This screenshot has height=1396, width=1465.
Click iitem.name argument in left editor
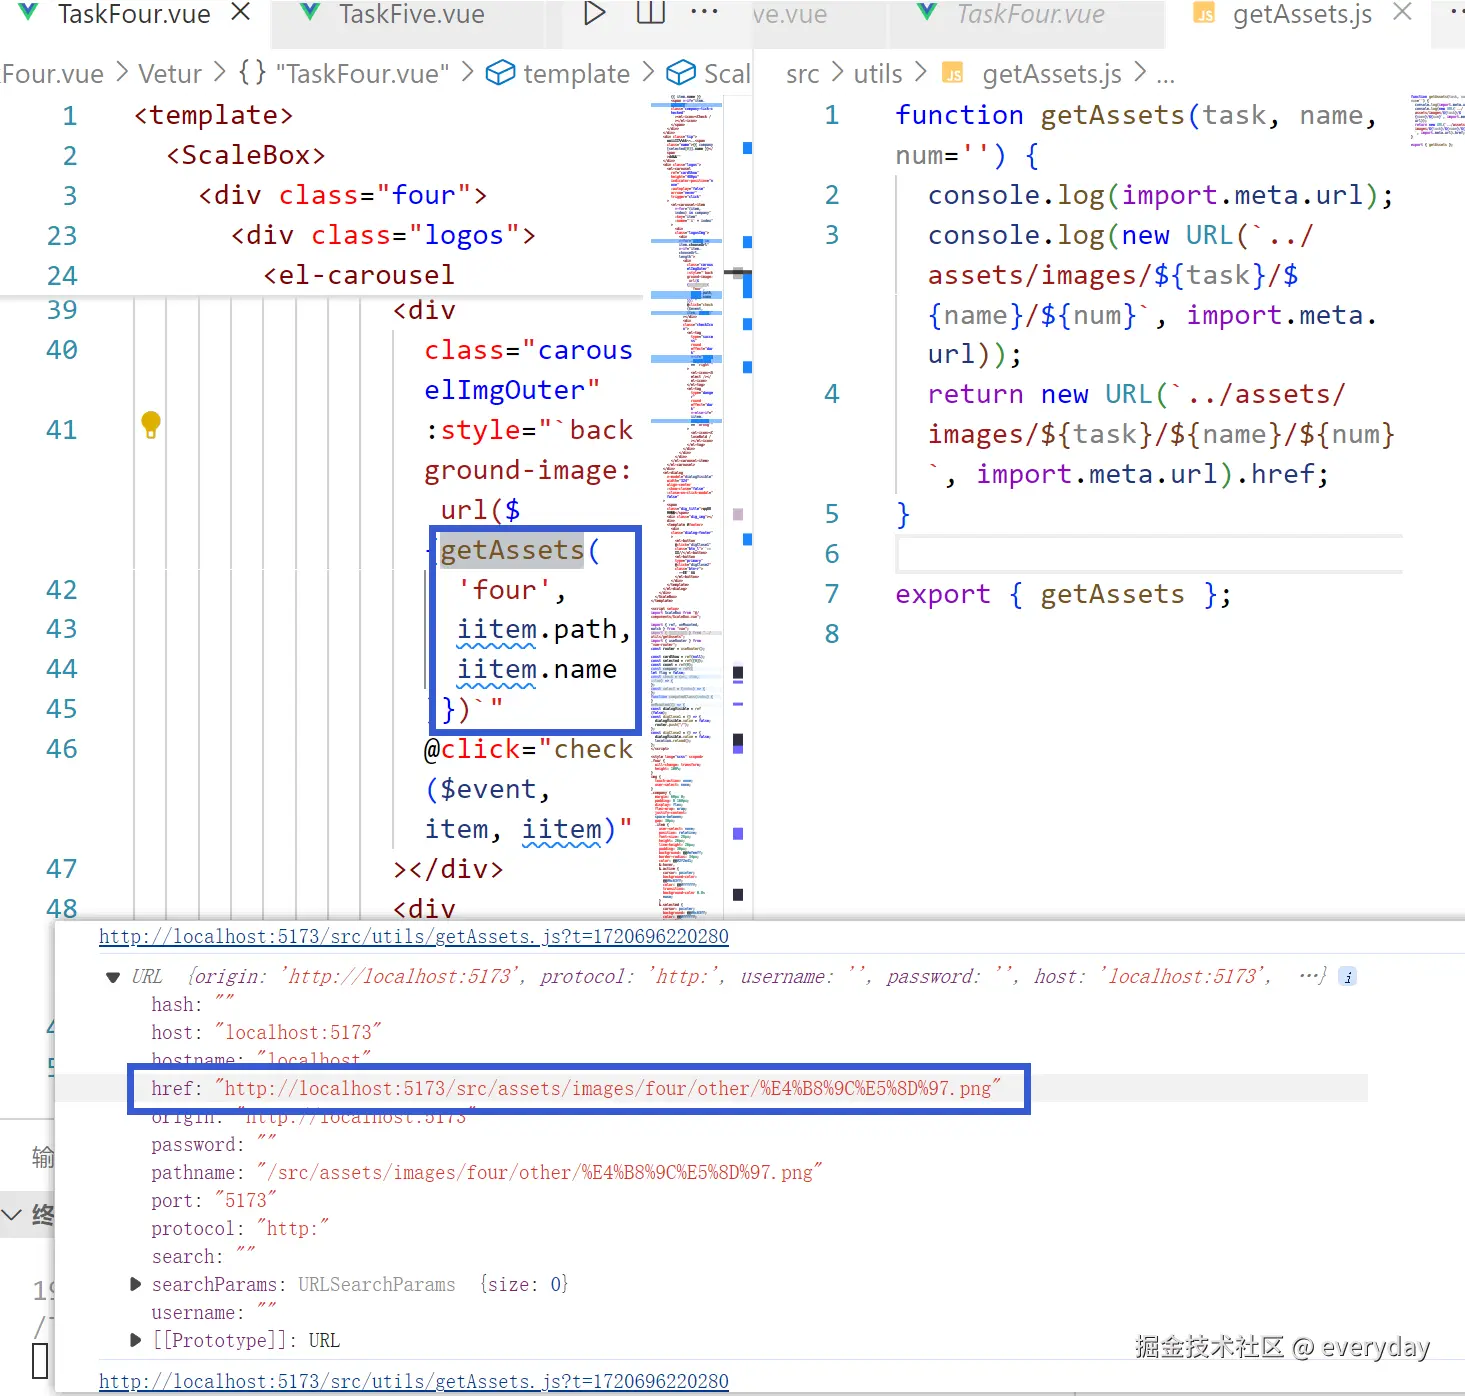coord(537,670)
